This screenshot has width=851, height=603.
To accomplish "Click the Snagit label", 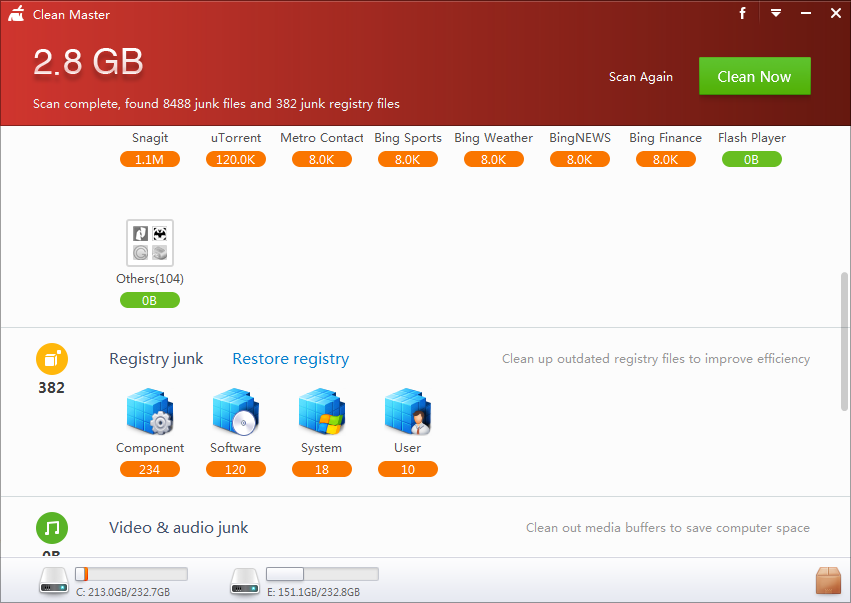I will click(x=150, y=138).
